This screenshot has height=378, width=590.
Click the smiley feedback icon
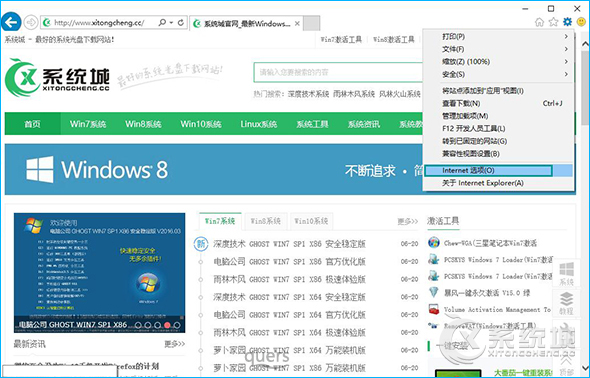click(x=581, y=22)
